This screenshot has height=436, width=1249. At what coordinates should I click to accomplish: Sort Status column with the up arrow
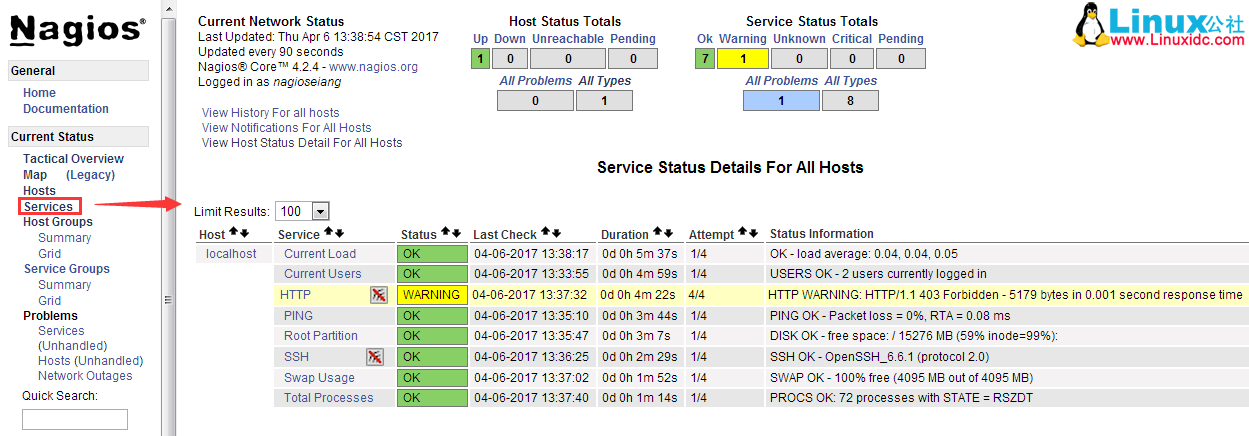[446, 235]
